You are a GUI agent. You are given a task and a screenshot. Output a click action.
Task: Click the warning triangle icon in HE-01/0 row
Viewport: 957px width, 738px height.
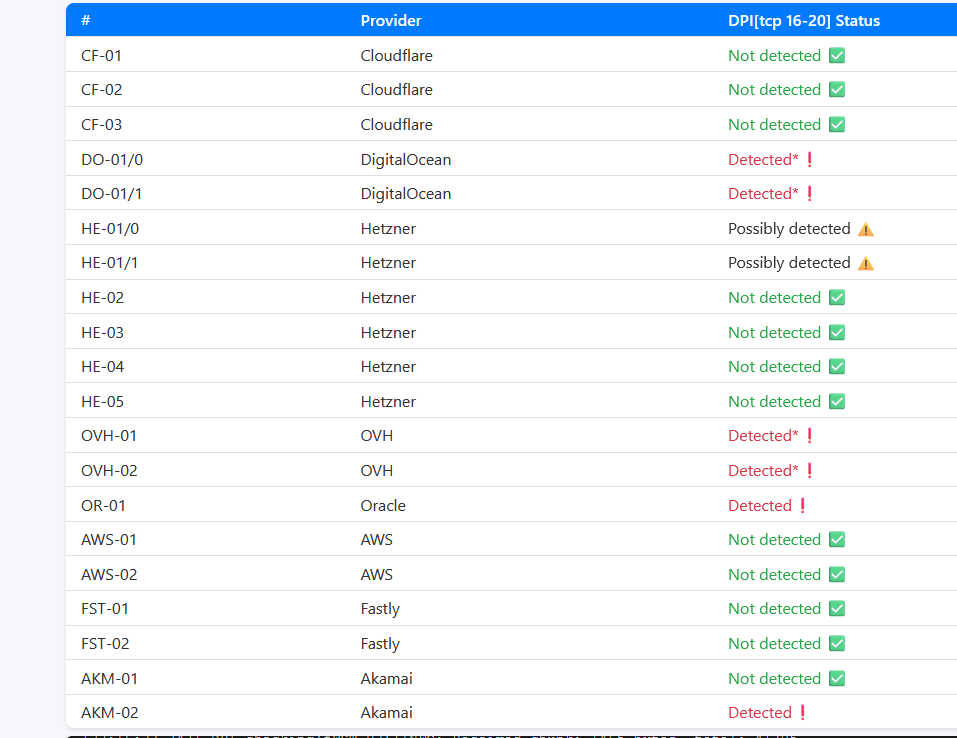pyautogui.click(x=865, y=229)
